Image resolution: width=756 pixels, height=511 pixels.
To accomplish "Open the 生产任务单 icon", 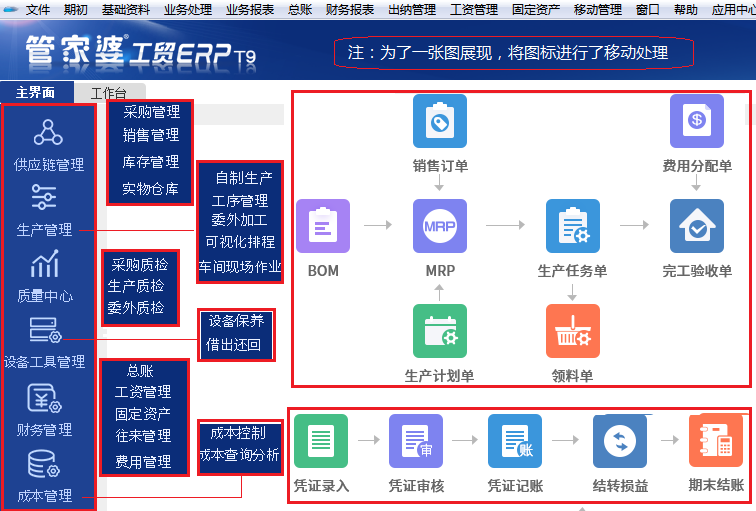I will pos(573,226).
